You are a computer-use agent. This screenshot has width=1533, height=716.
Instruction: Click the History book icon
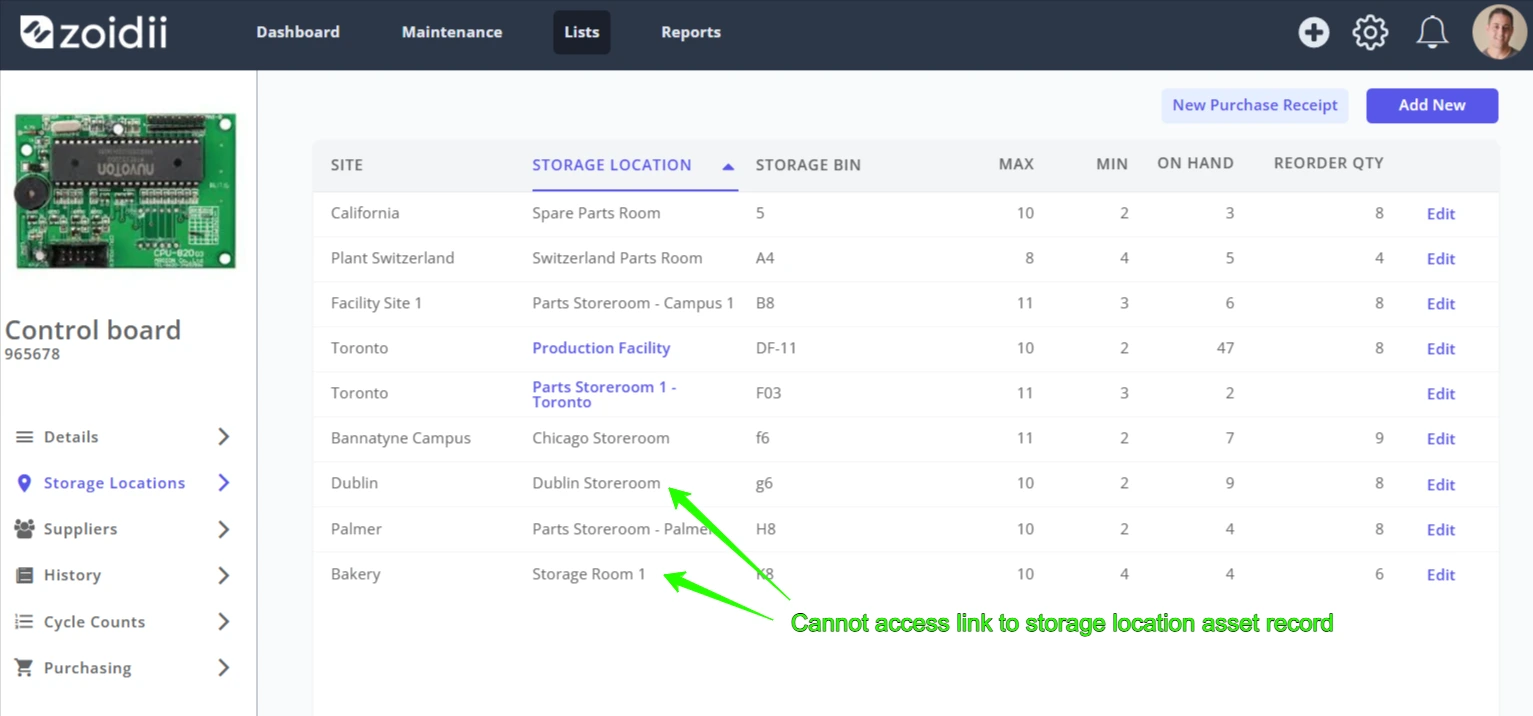click(x=24, y=575)
